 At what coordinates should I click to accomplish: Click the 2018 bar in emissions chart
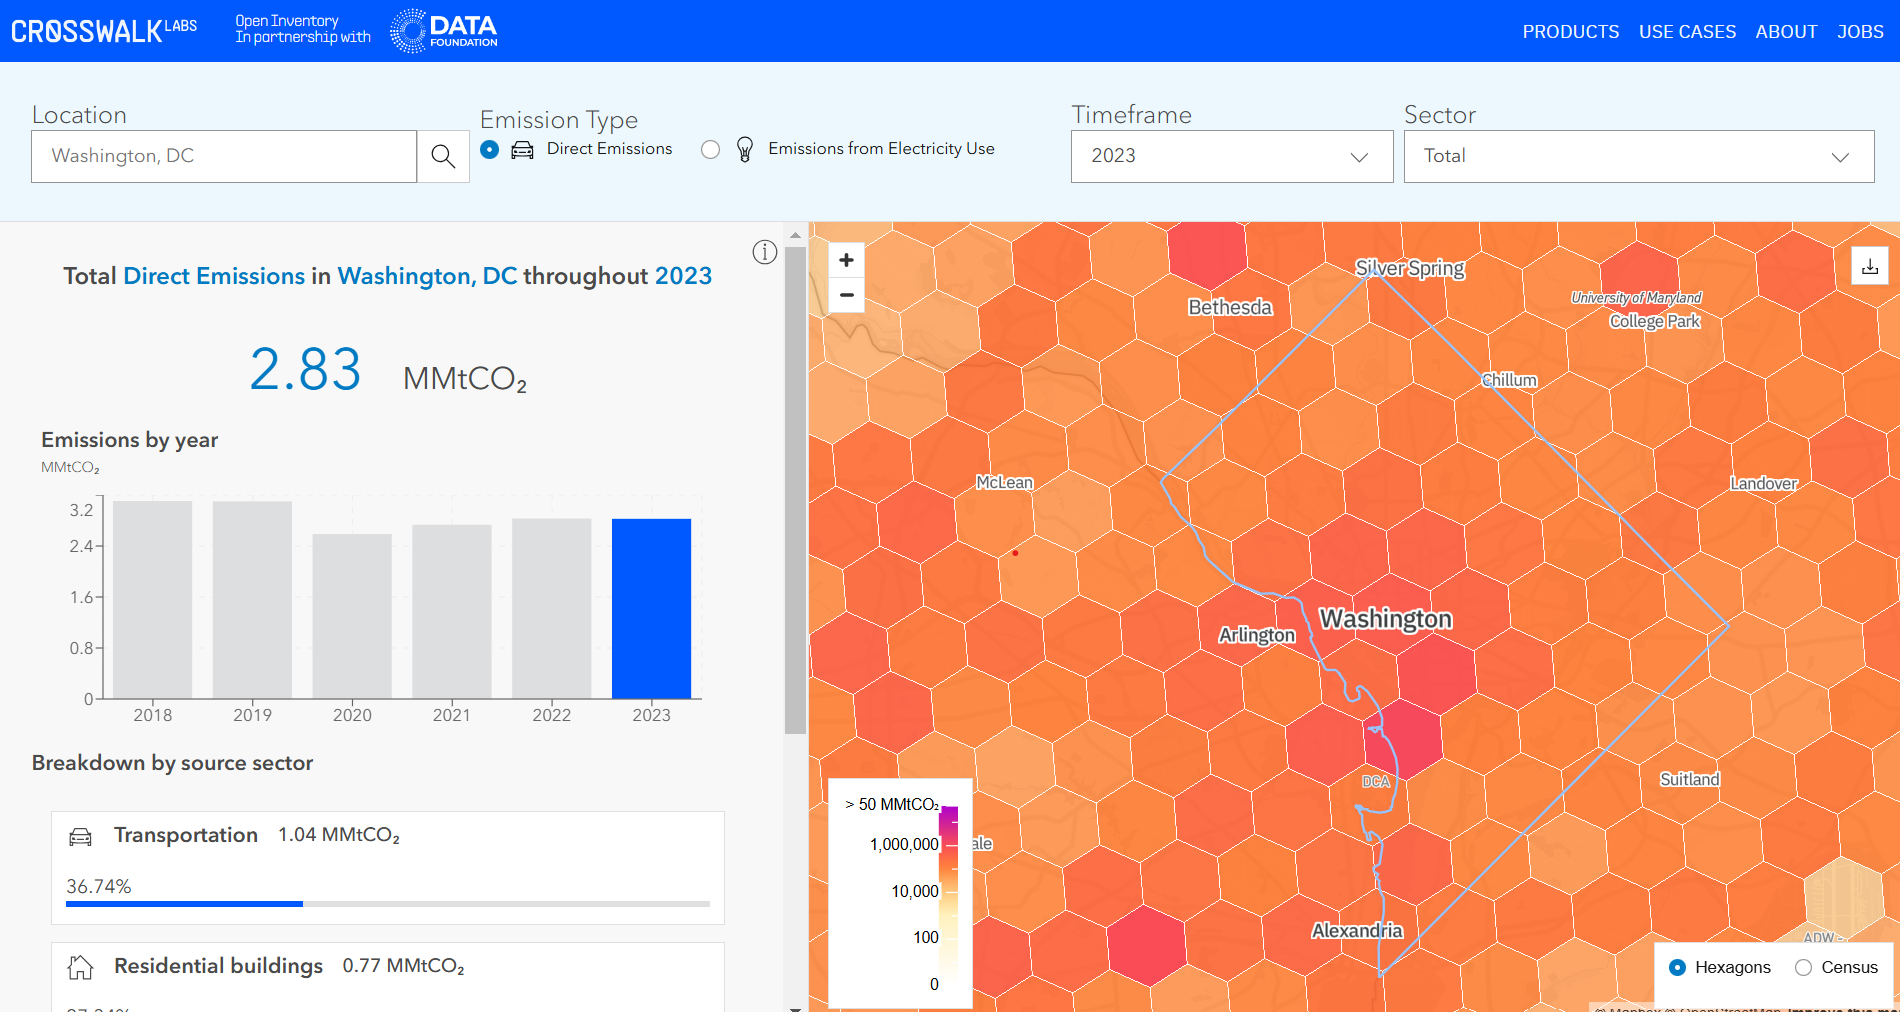coord(152,599)
